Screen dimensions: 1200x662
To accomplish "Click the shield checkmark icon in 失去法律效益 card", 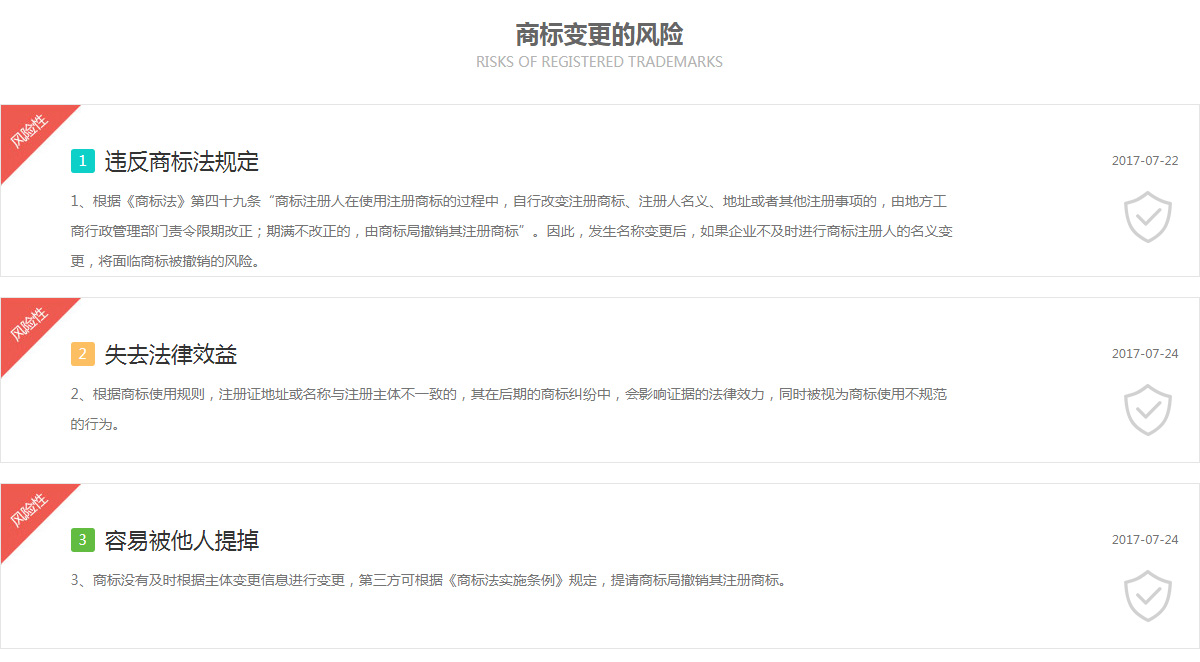I will [1147, 410].
